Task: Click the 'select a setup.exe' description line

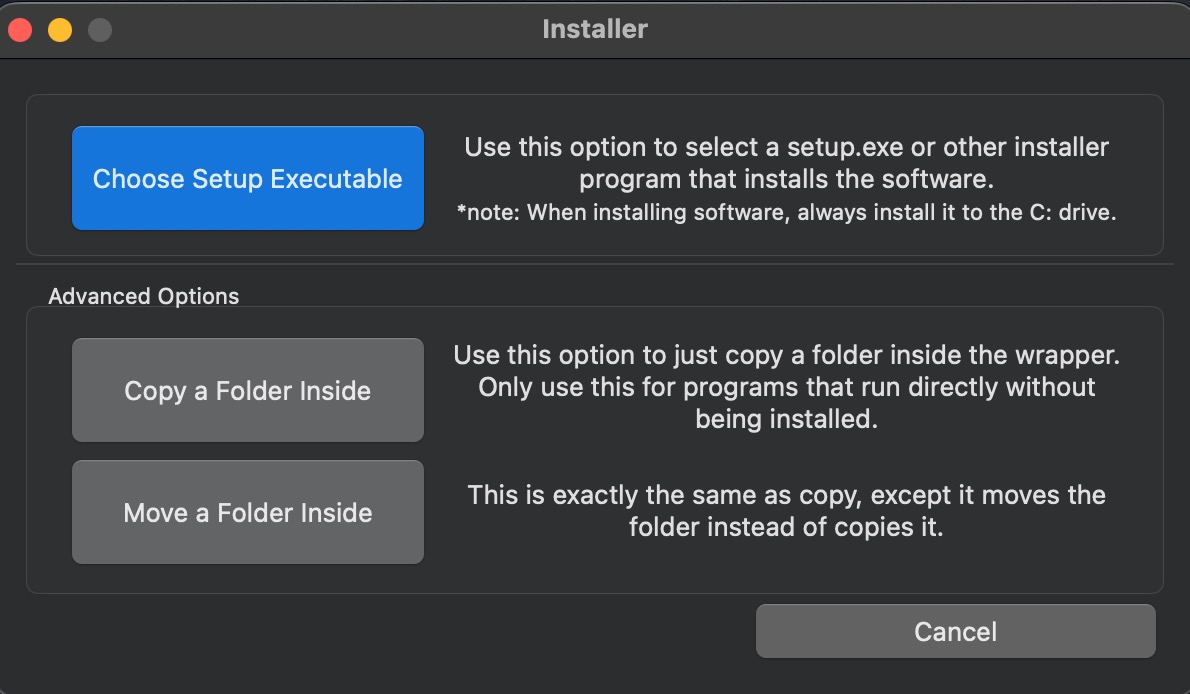Action: [x=786, y=147]
